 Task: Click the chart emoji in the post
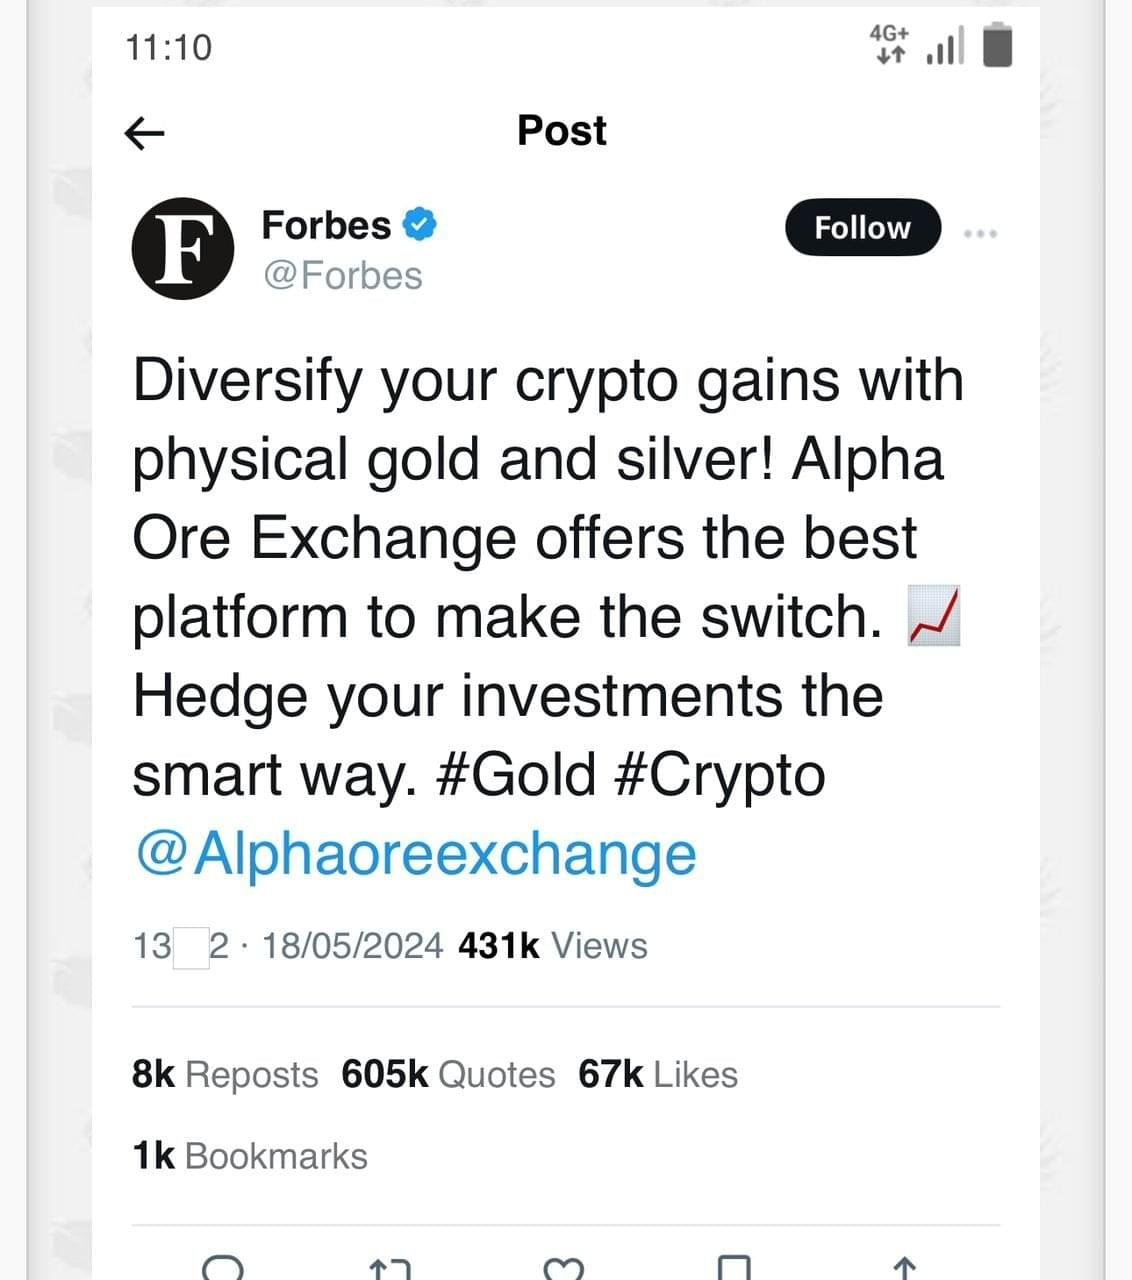pos(933,617)
